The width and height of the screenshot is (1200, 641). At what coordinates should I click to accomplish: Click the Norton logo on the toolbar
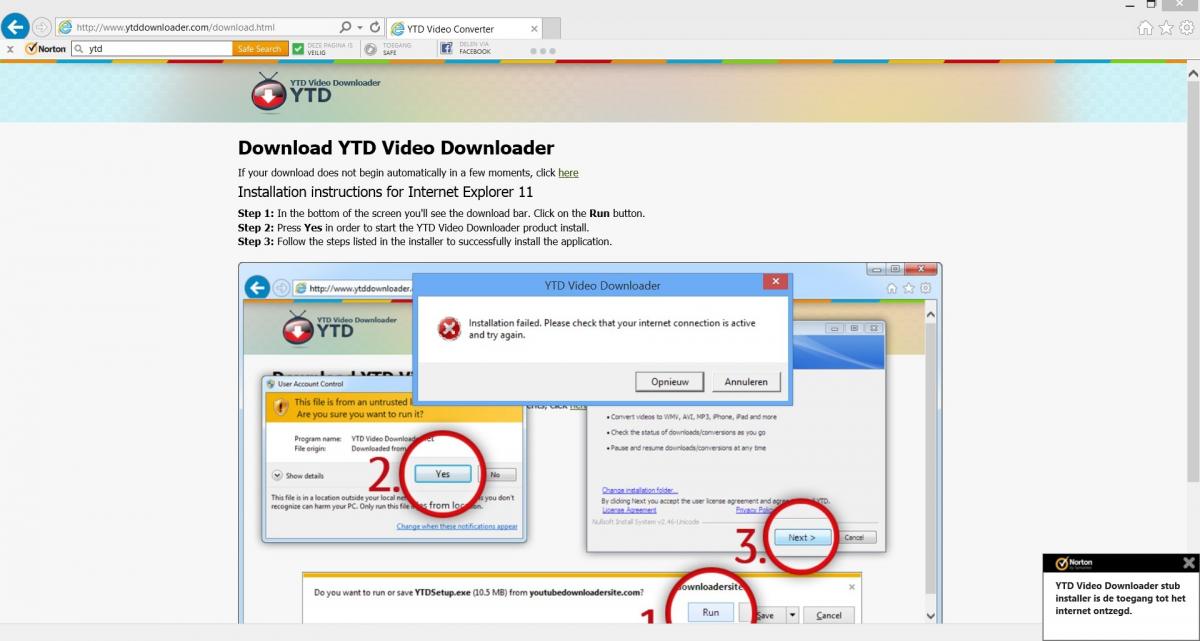46,48
